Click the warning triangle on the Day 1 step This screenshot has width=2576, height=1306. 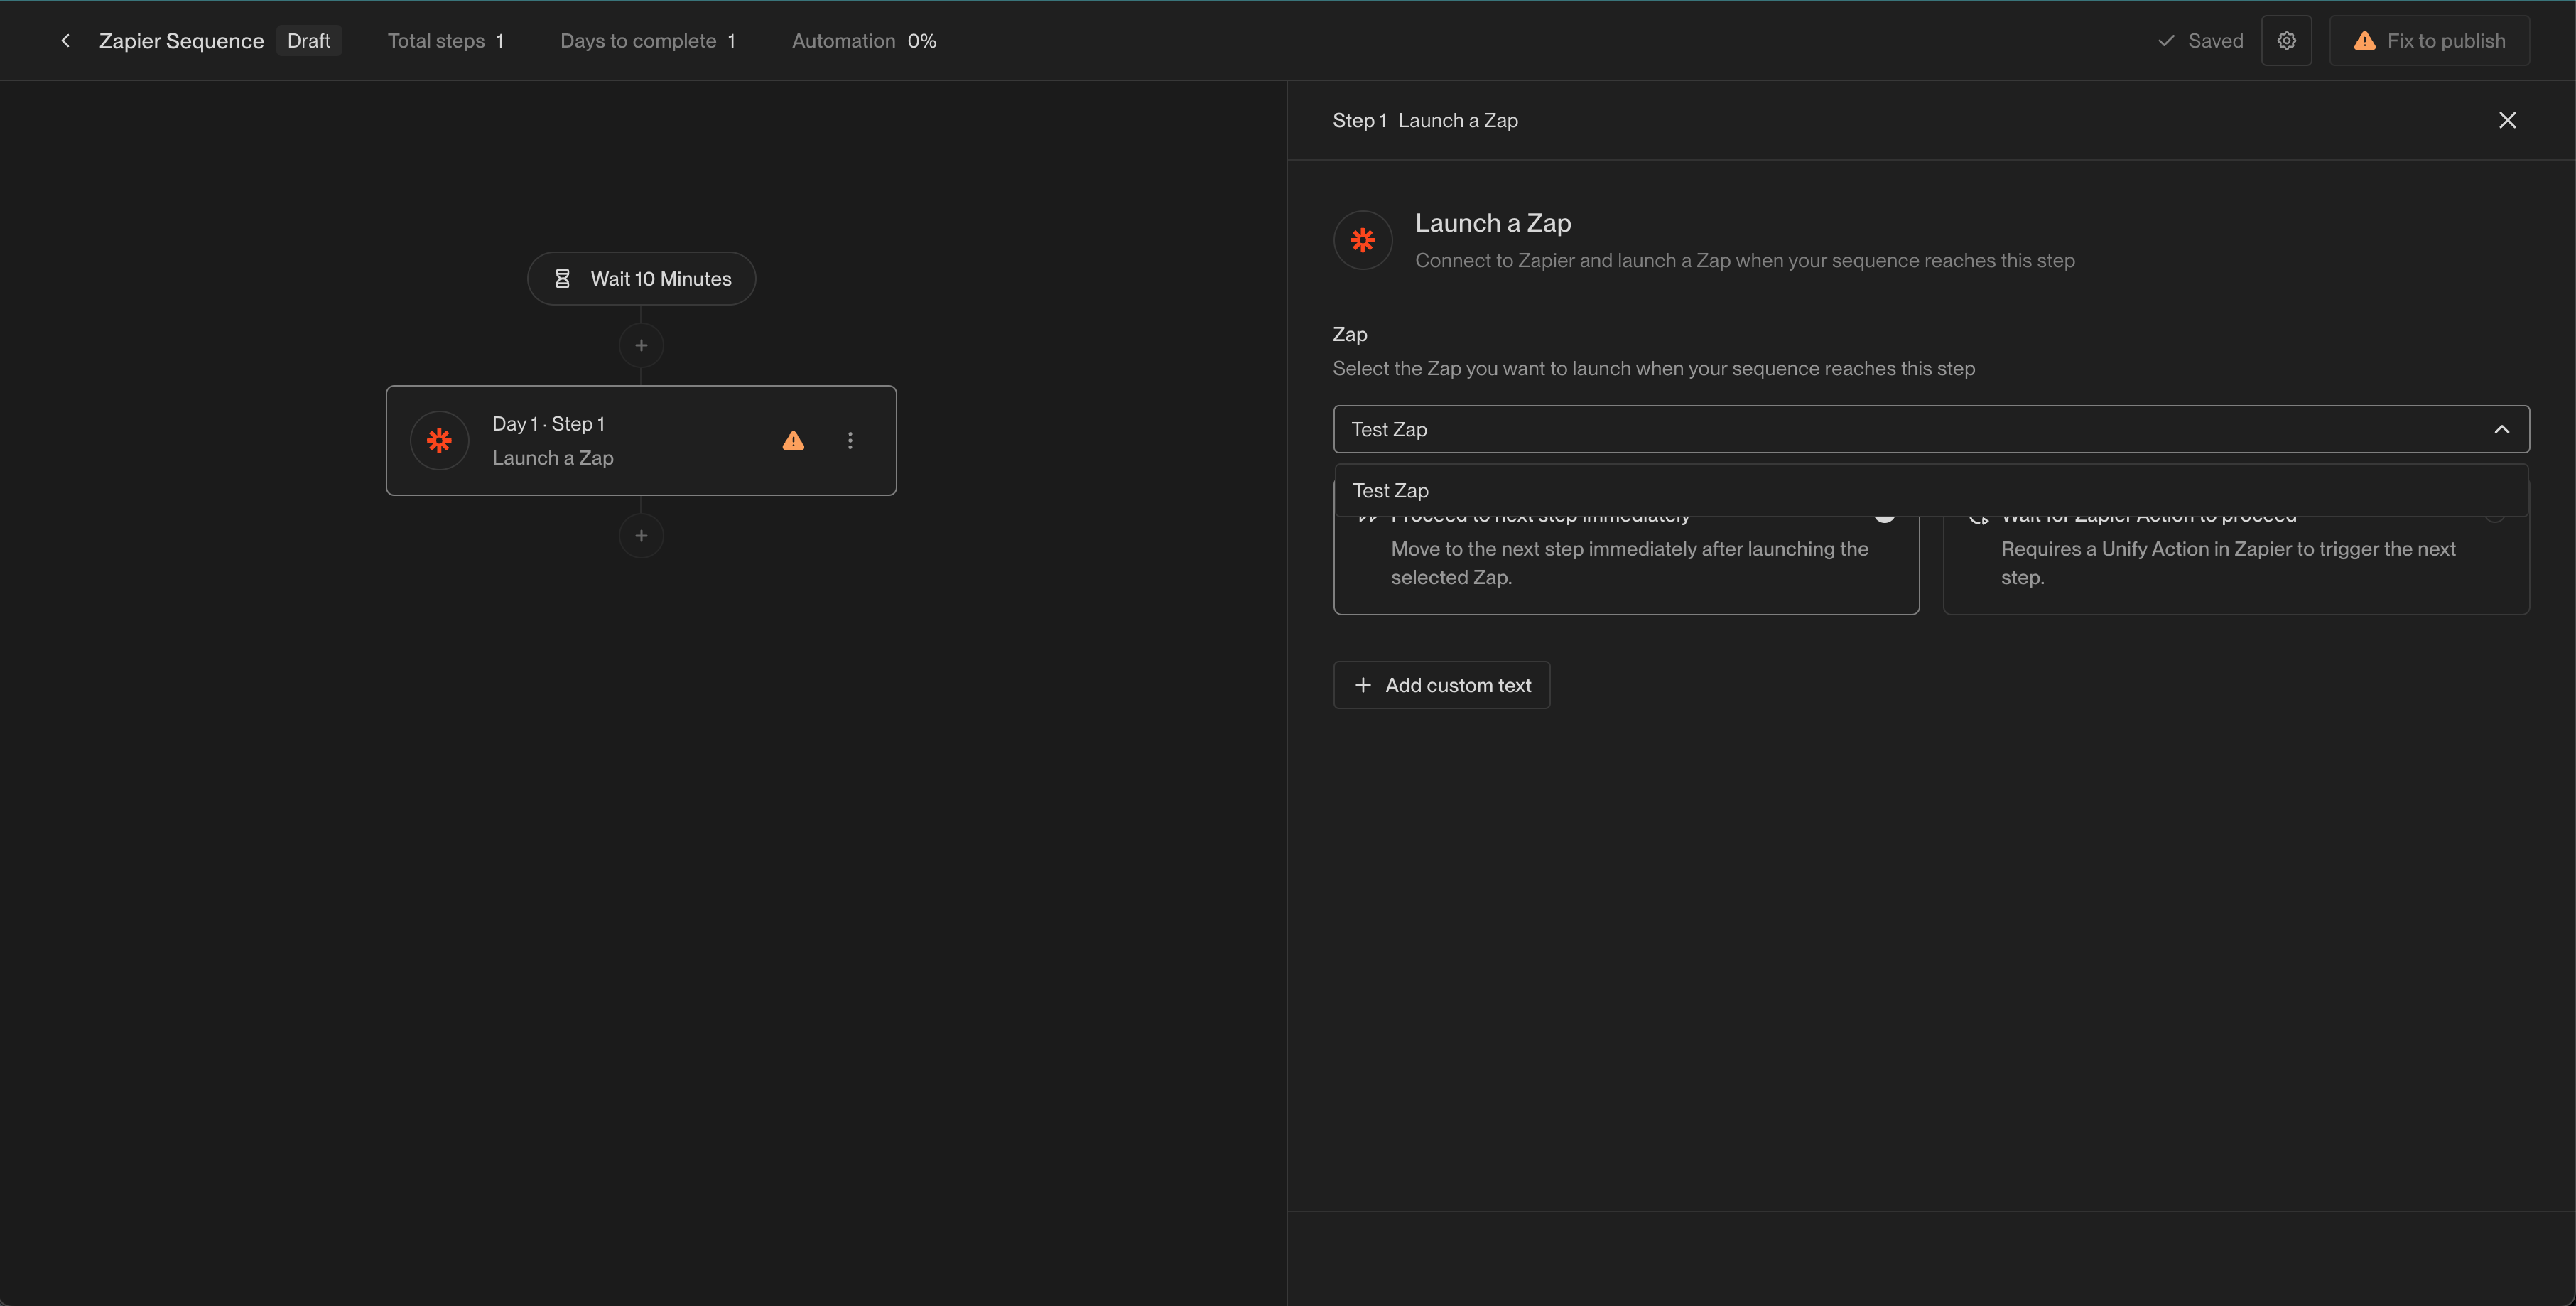[793, 440]
